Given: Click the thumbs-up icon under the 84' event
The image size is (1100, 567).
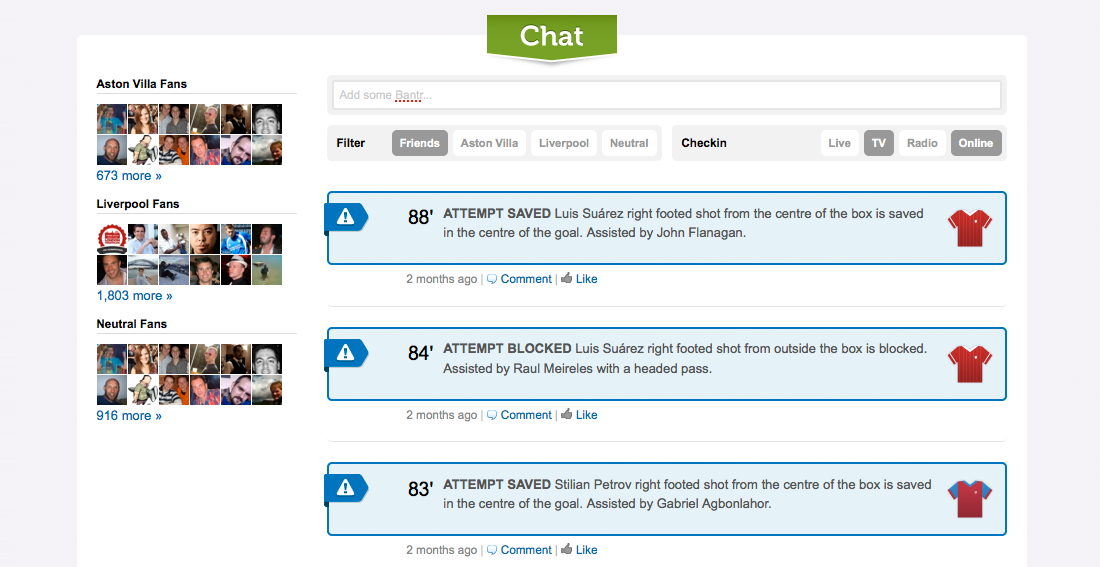Looking at the screenshot, I should [567, 414].
